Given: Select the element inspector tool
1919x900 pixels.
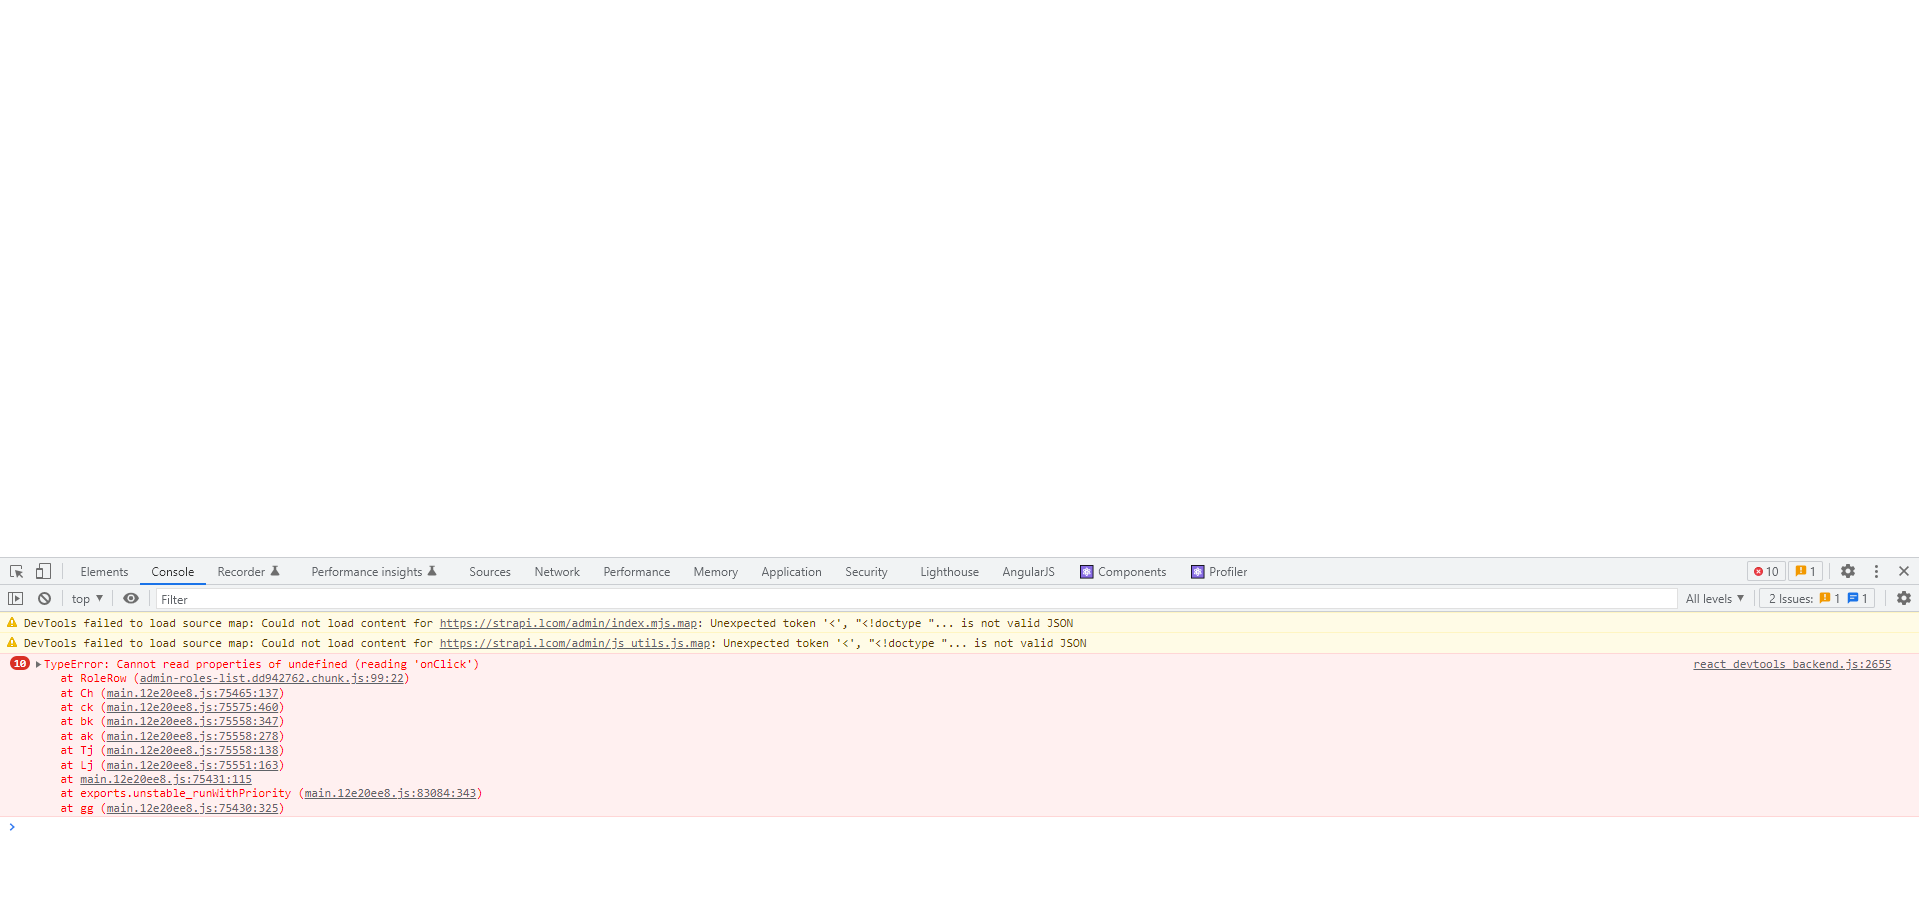Looking at the screenshot, I should [15, 571].
